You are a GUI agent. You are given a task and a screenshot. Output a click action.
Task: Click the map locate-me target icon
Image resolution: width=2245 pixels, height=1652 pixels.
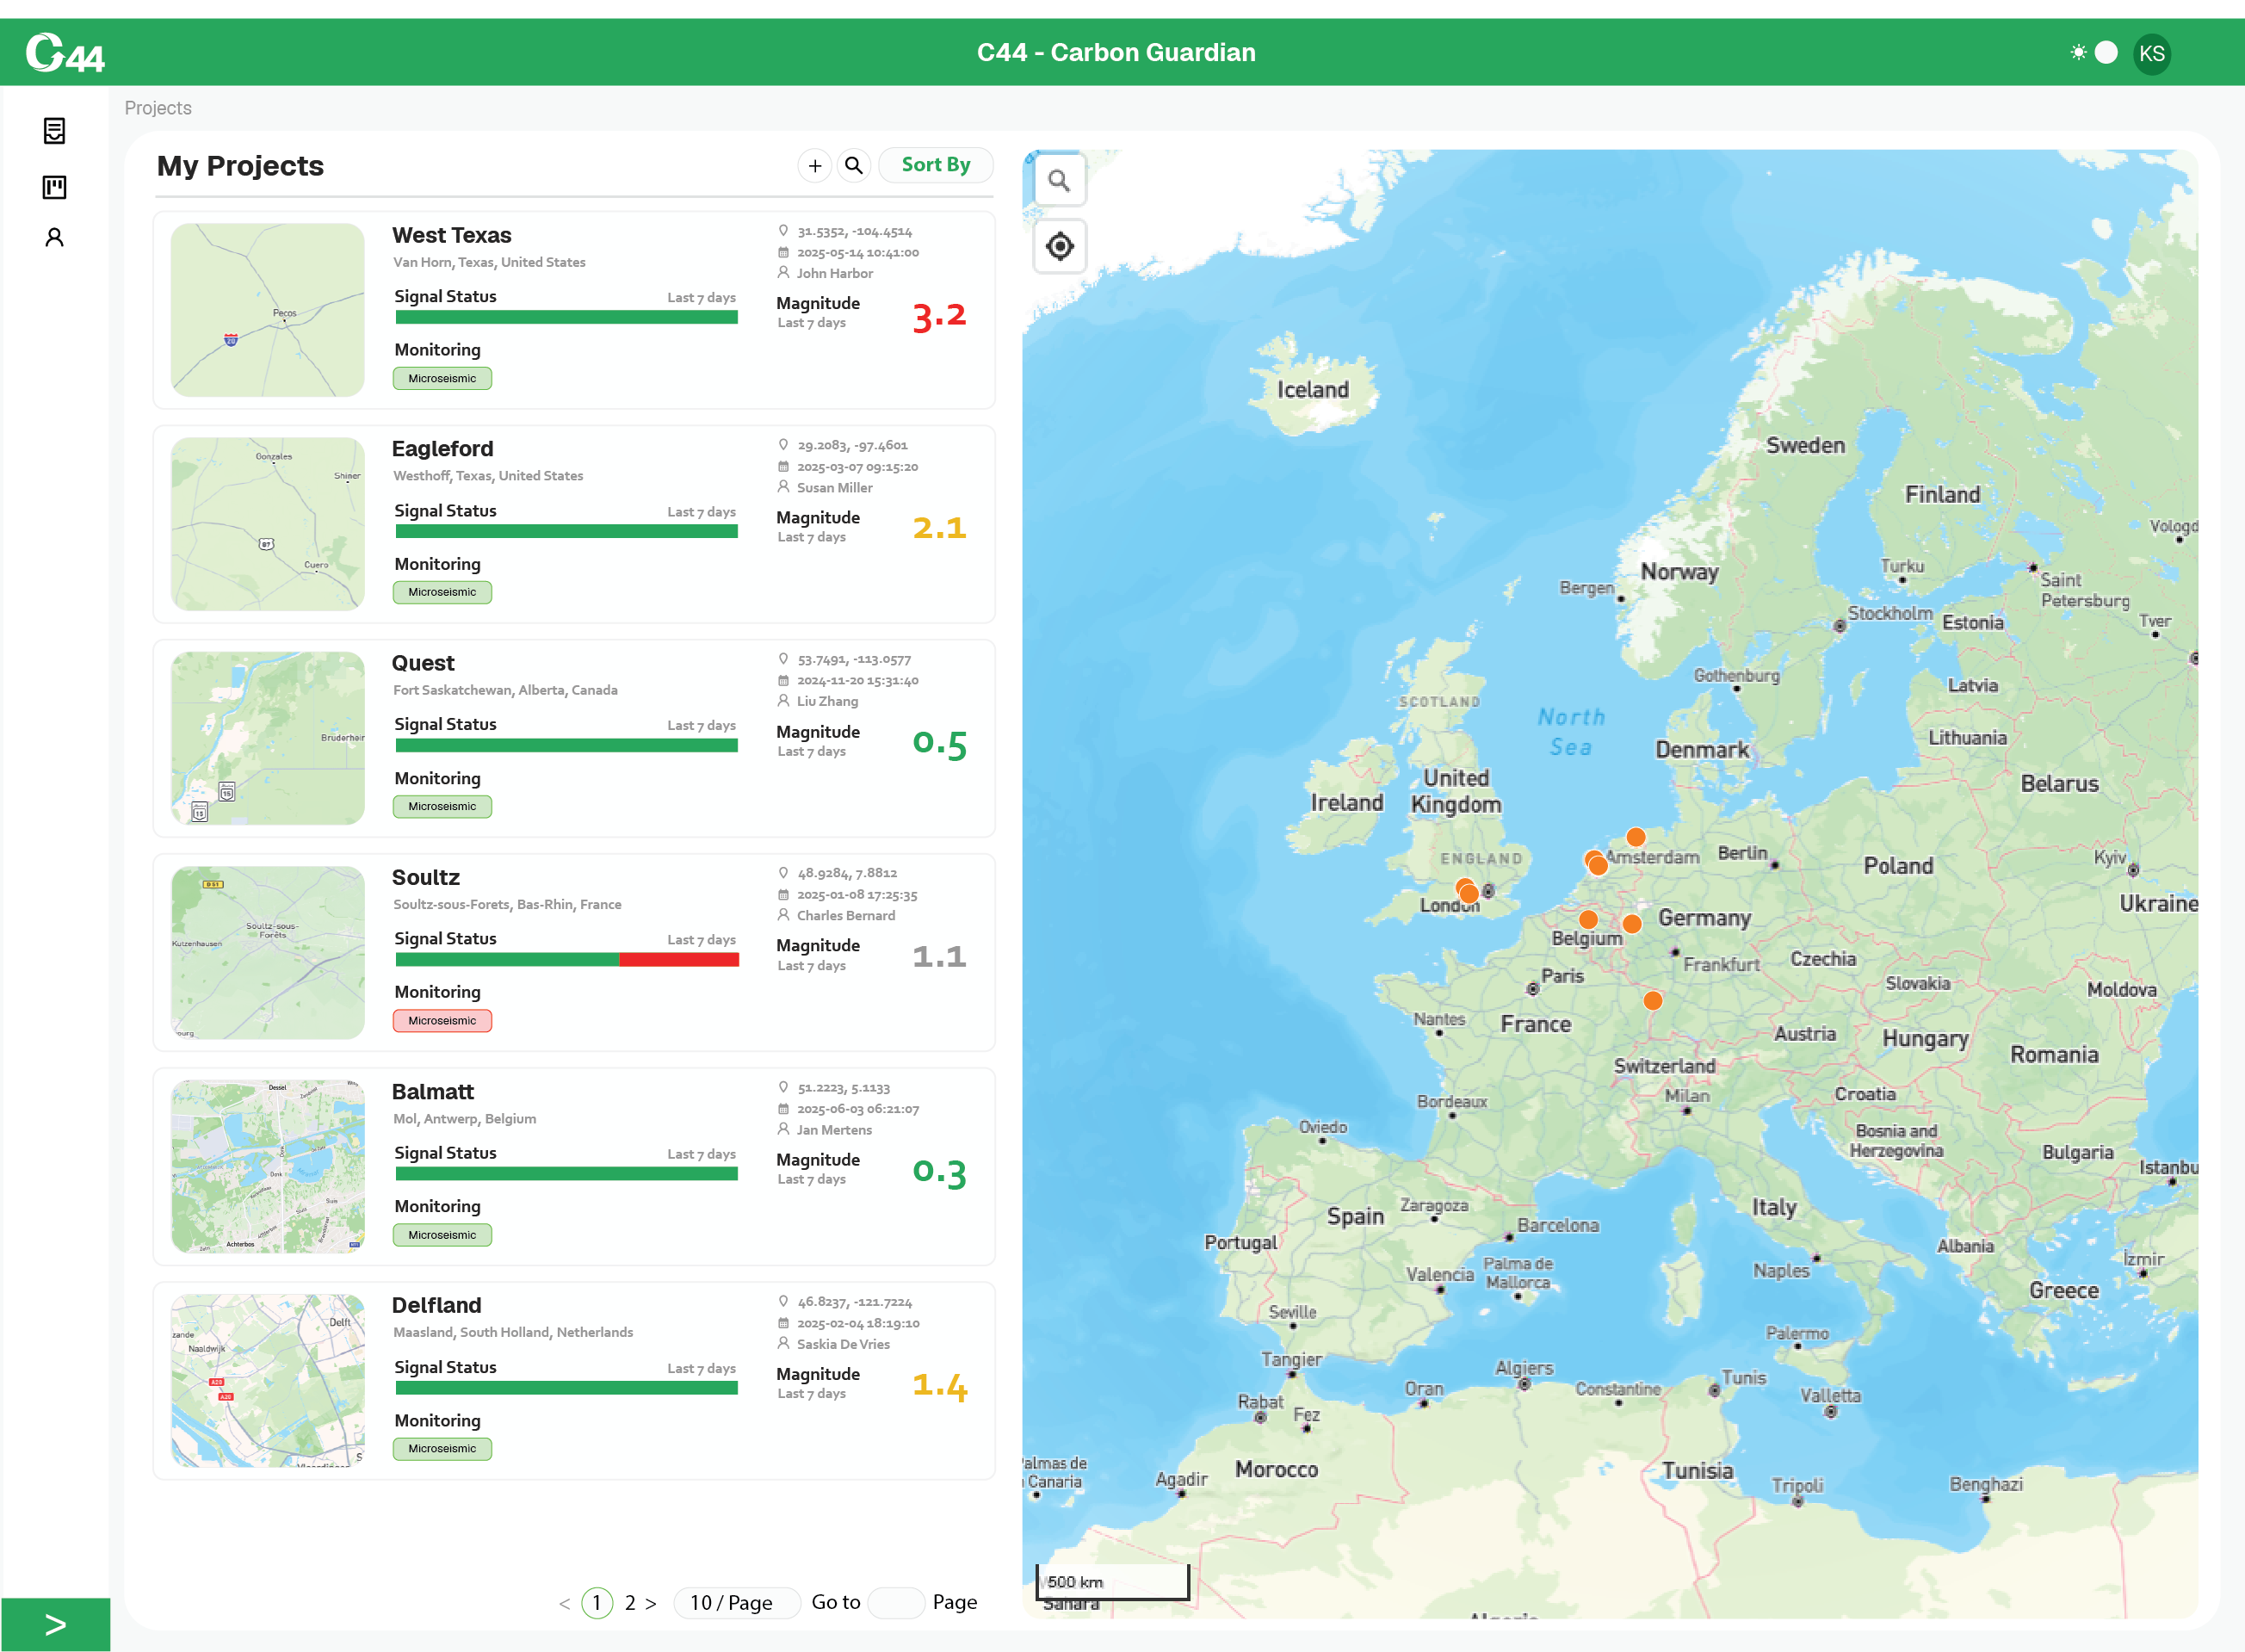pos(1059,246)
